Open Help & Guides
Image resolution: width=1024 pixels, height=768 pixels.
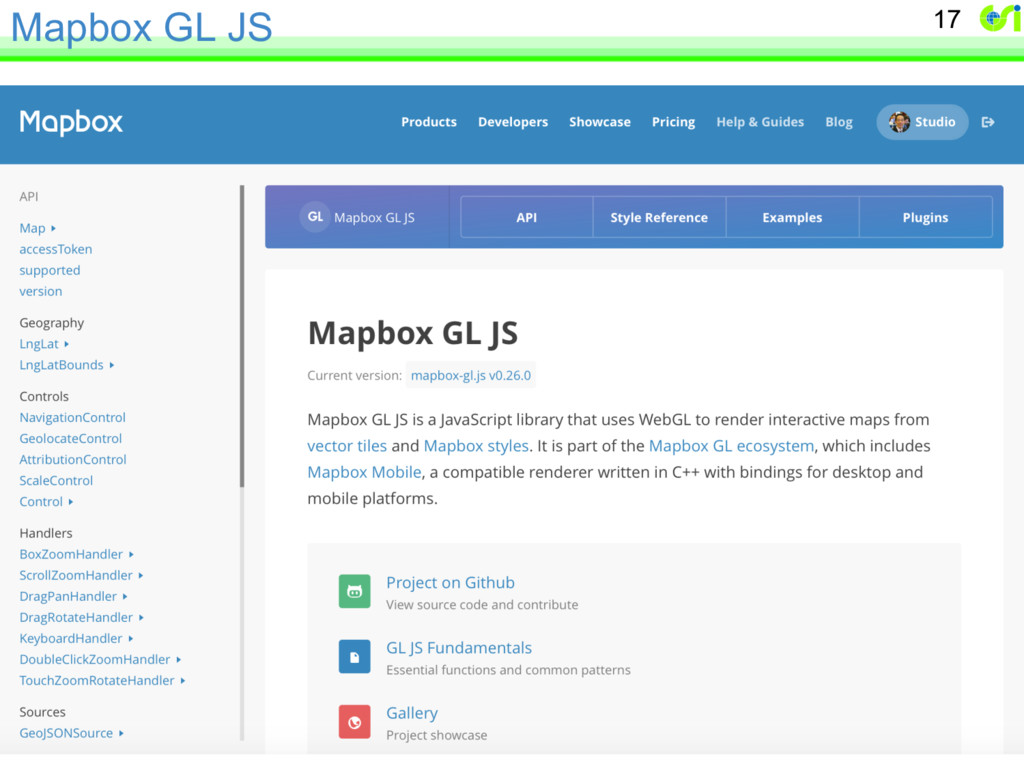coord(760,122)
